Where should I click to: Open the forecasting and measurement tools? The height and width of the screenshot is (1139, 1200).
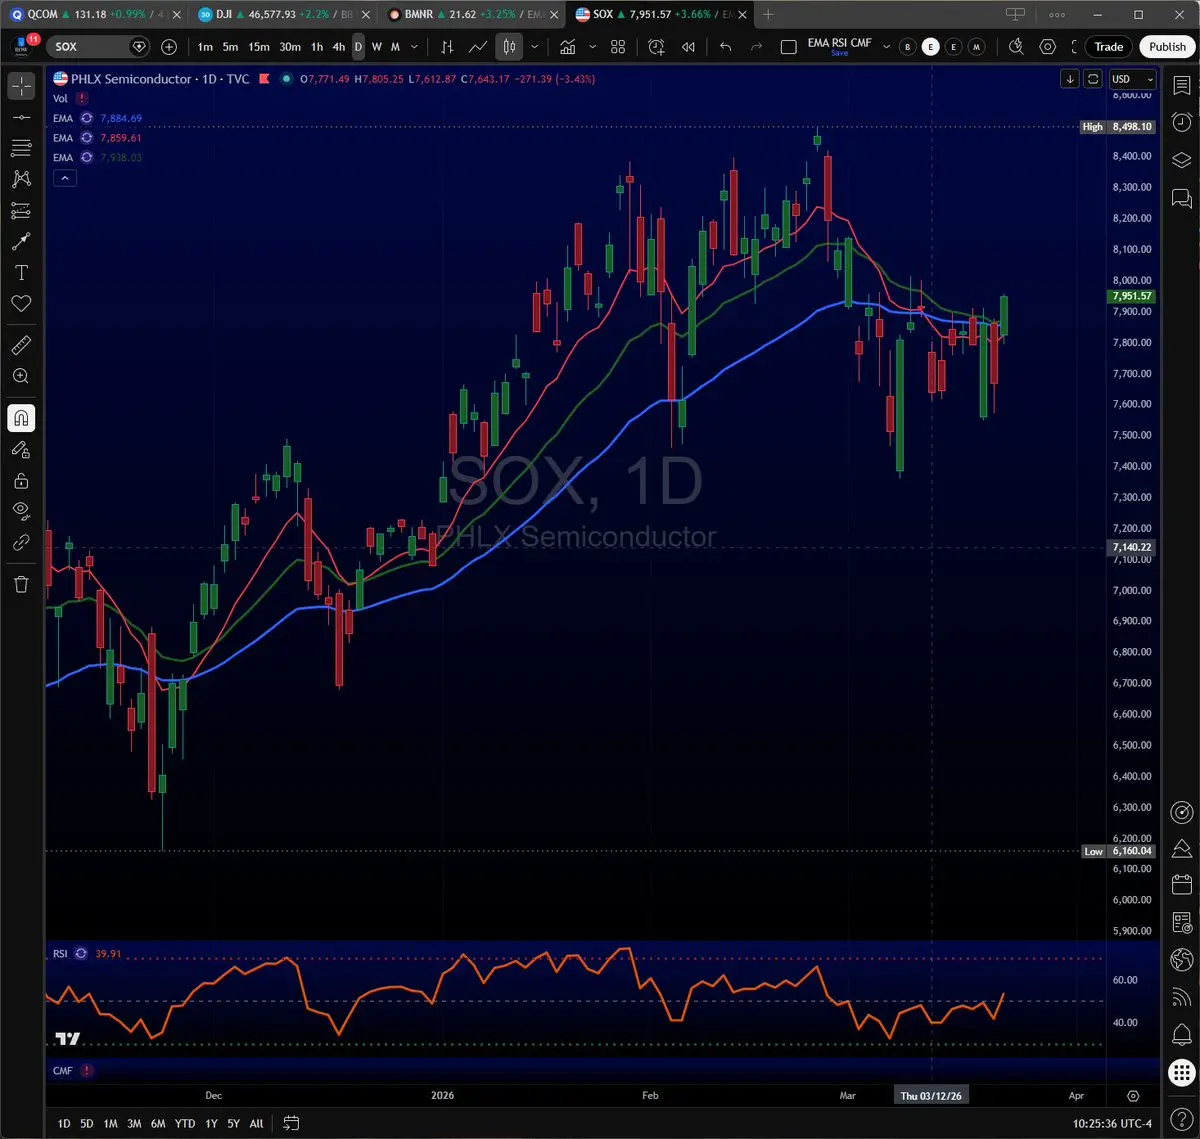click(x=21, y=210)
